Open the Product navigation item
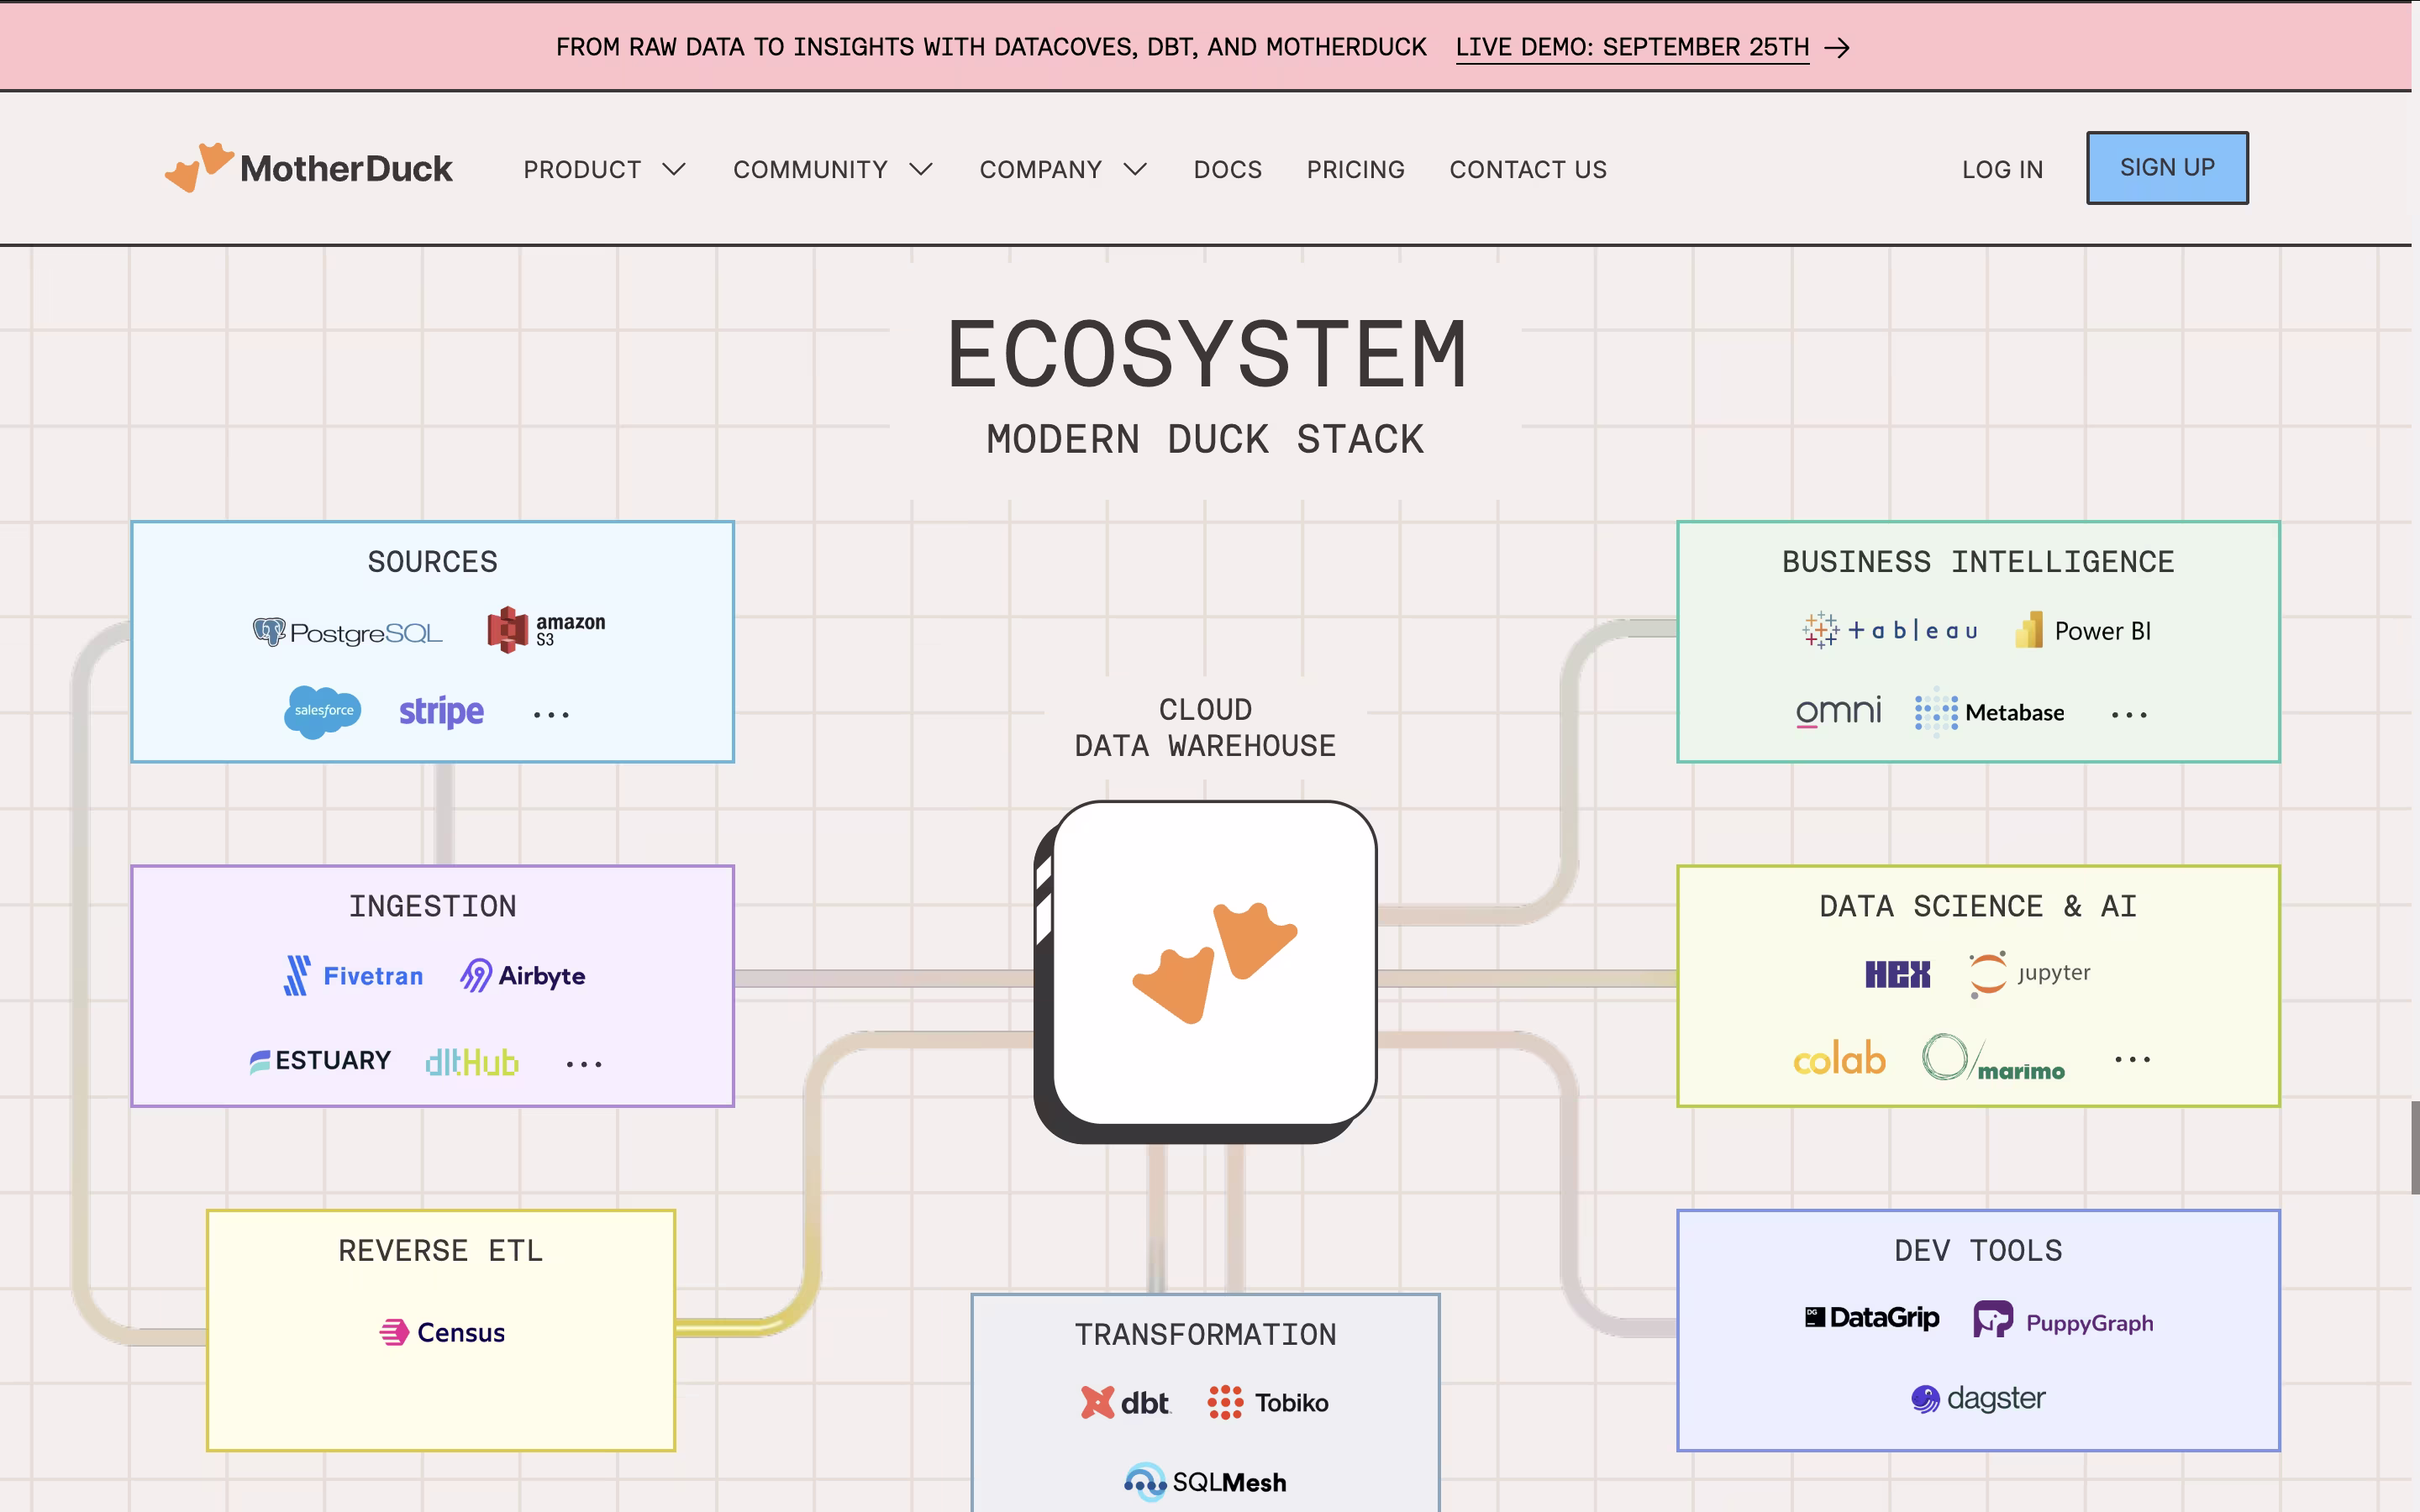The height and width of the screenshot is (1512, 2420). [x=582, y=169]
